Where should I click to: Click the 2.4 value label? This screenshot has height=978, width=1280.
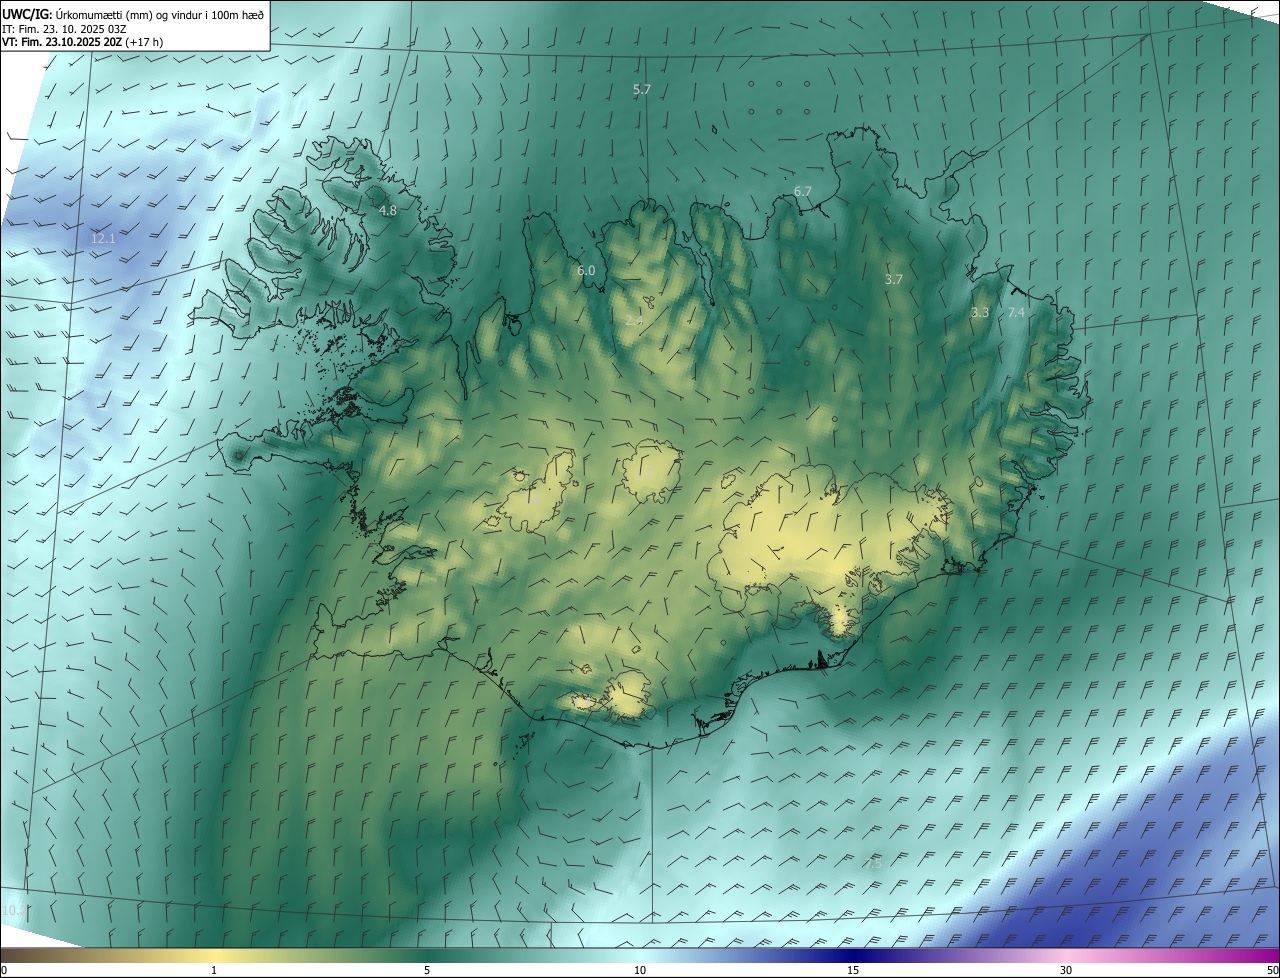pyautogui.click(x=634, y=320)
